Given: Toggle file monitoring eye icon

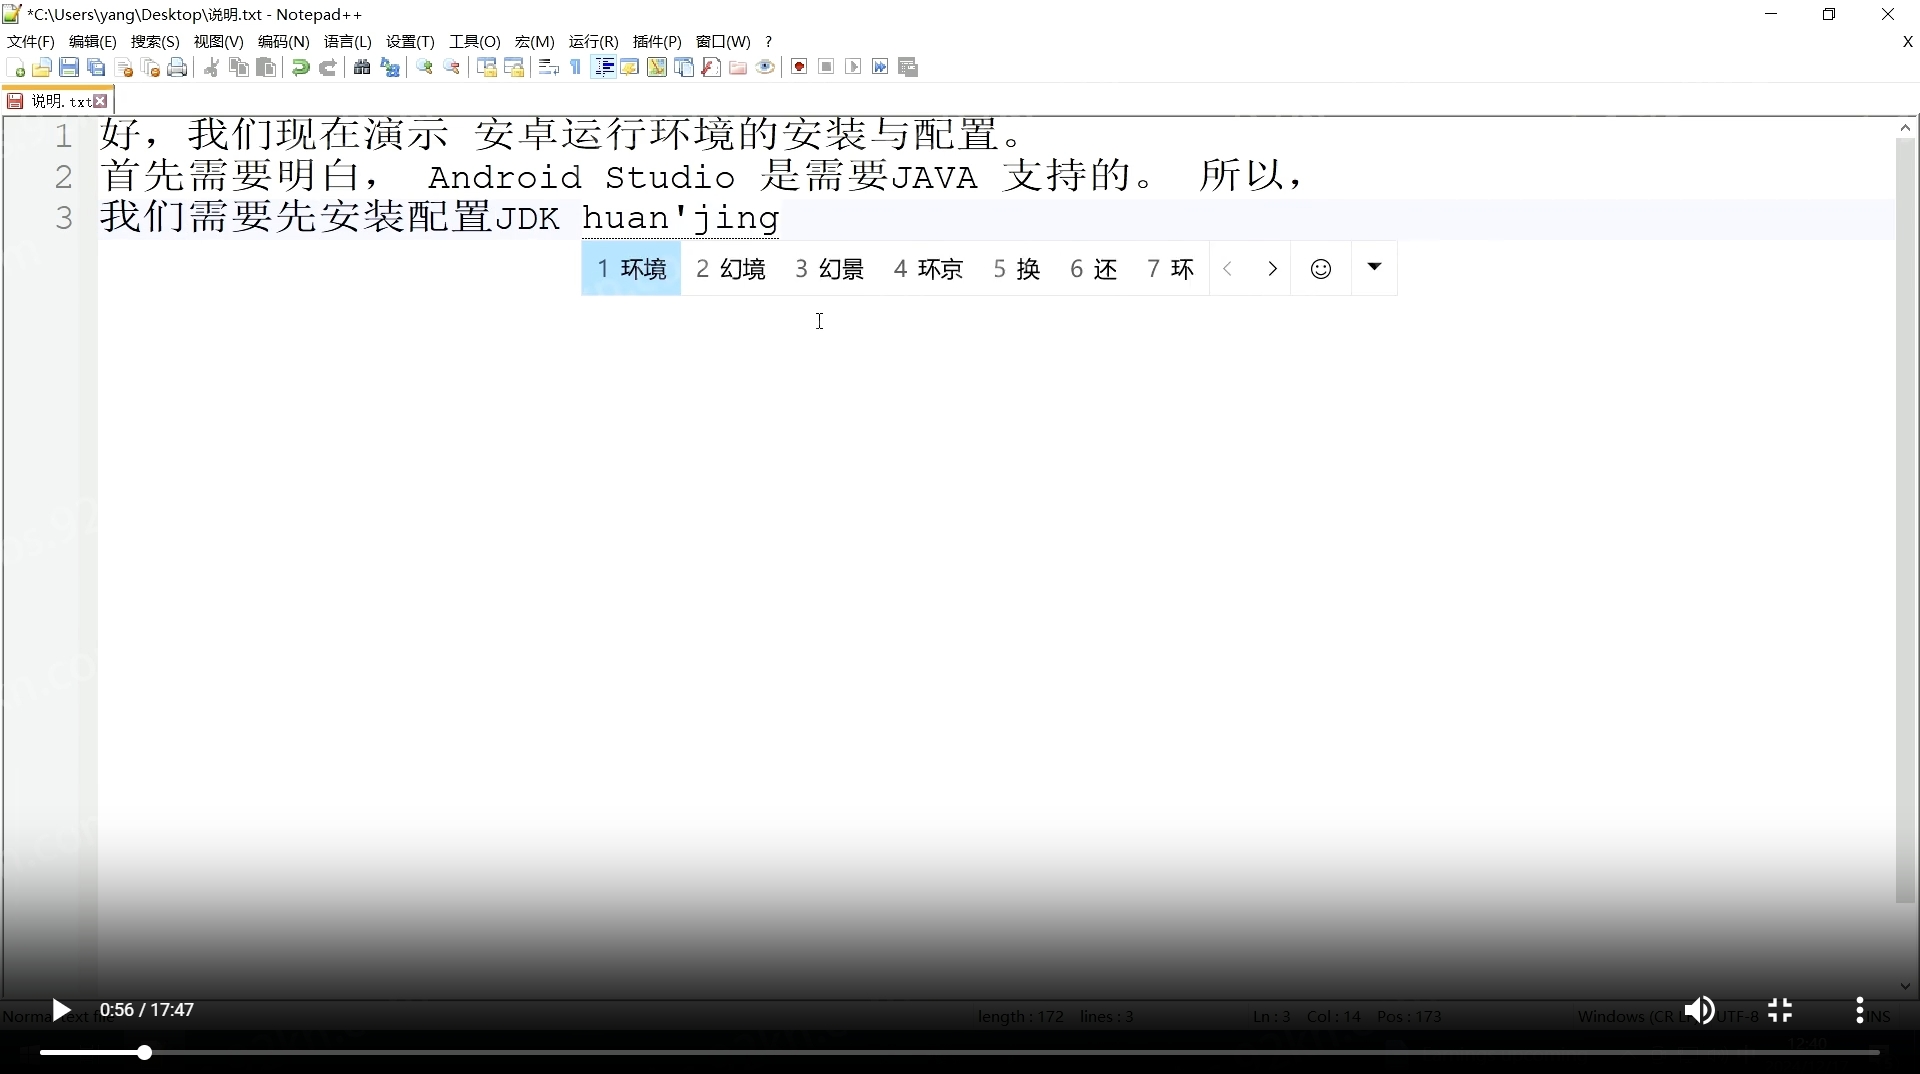Looking at the screenshot, I should (x=765, y=67).
